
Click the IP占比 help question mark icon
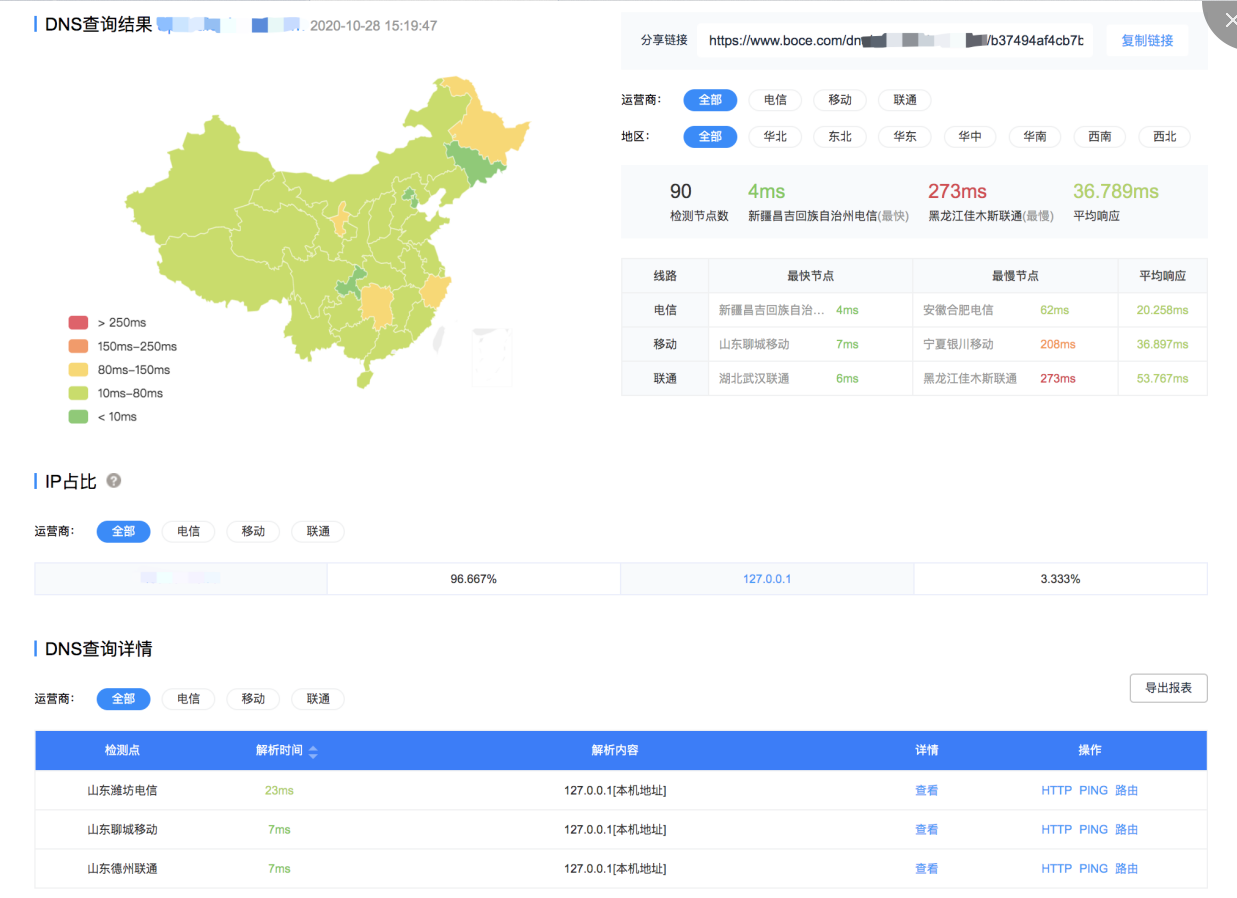point(114,481)
